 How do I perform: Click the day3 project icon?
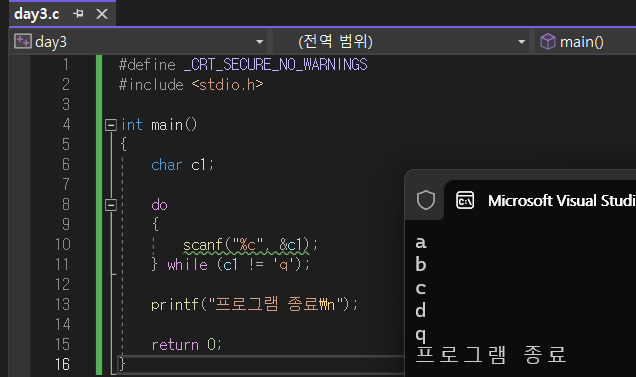coord(22,41)
